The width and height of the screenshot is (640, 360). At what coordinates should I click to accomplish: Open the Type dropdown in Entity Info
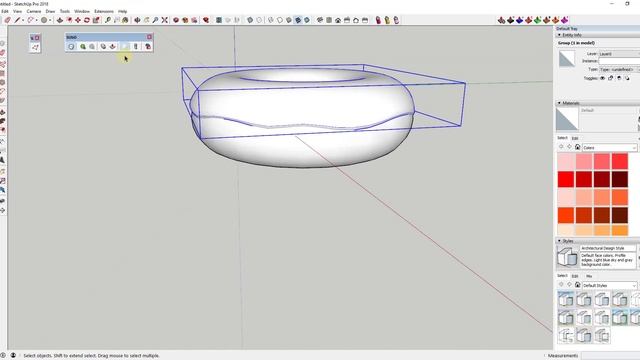pyautogui.click(x=619, y=70)
